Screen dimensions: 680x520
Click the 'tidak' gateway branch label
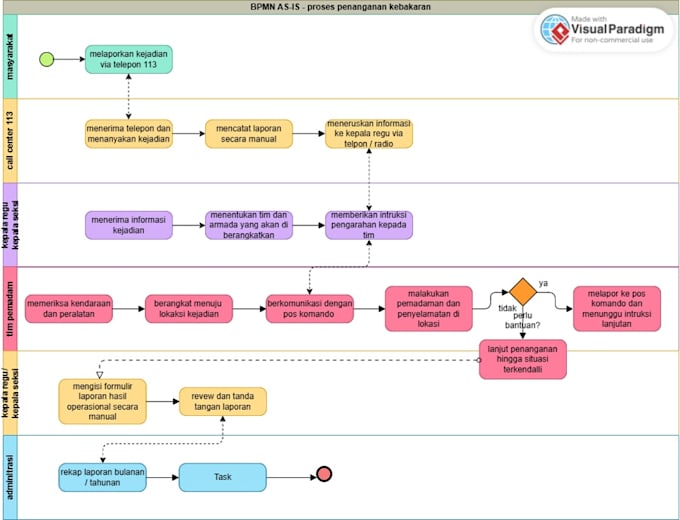click(x=507, y=308)
